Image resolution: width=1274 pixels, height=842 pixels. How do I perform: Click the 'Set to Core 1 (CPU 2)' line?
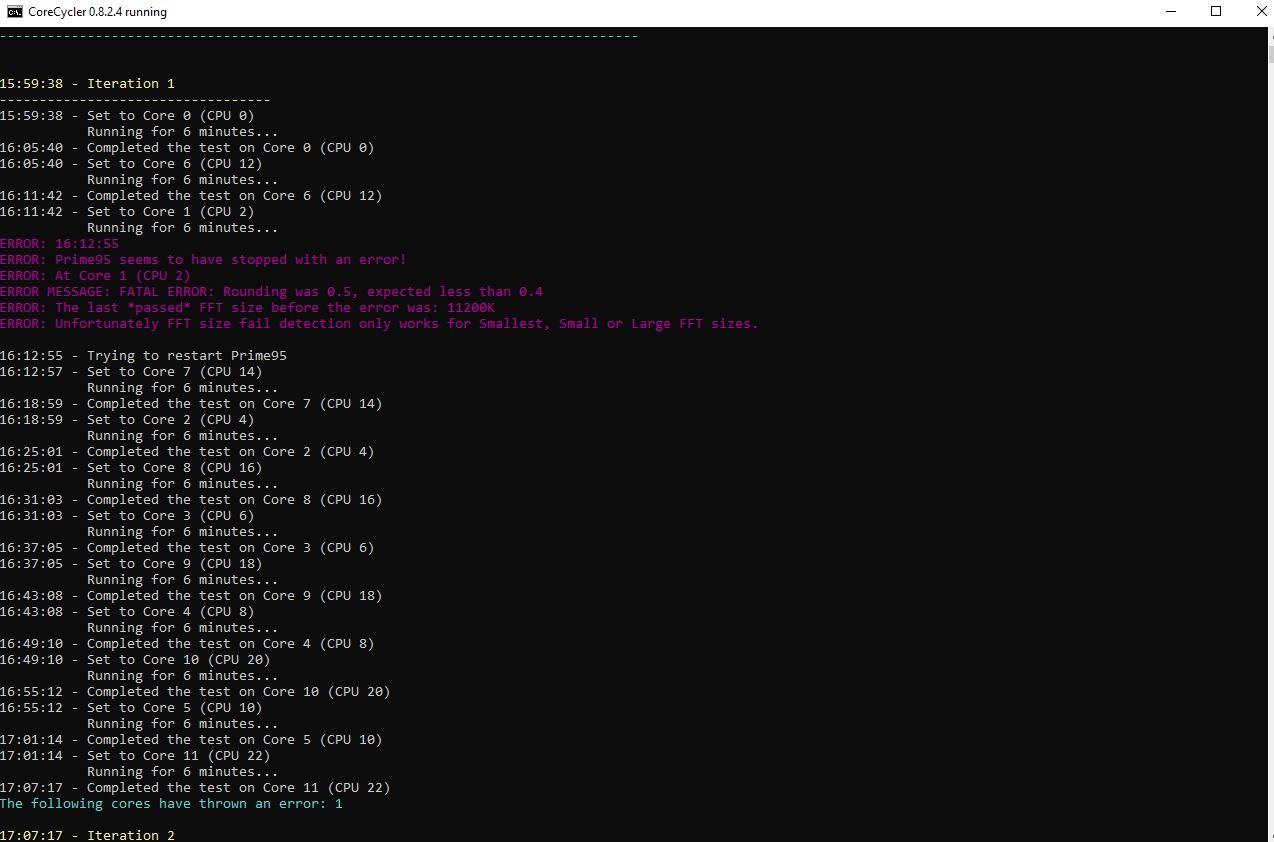click(x=127, y=212)
